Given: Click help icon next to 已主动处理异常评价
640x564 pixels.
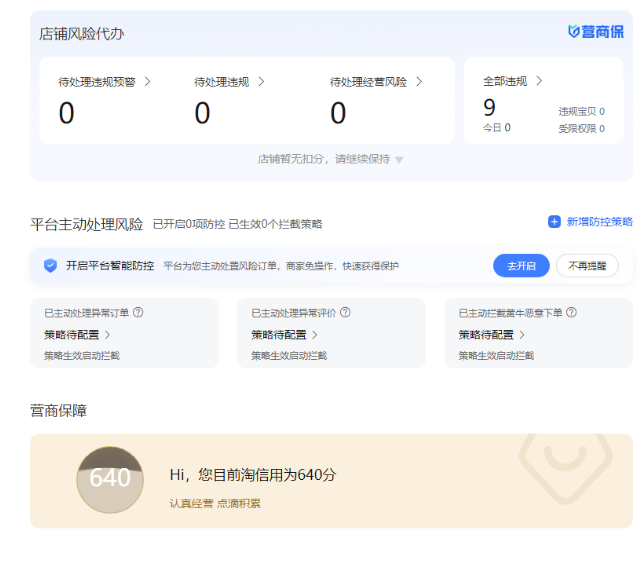Looking at the screenshot, I should [345, 312].
